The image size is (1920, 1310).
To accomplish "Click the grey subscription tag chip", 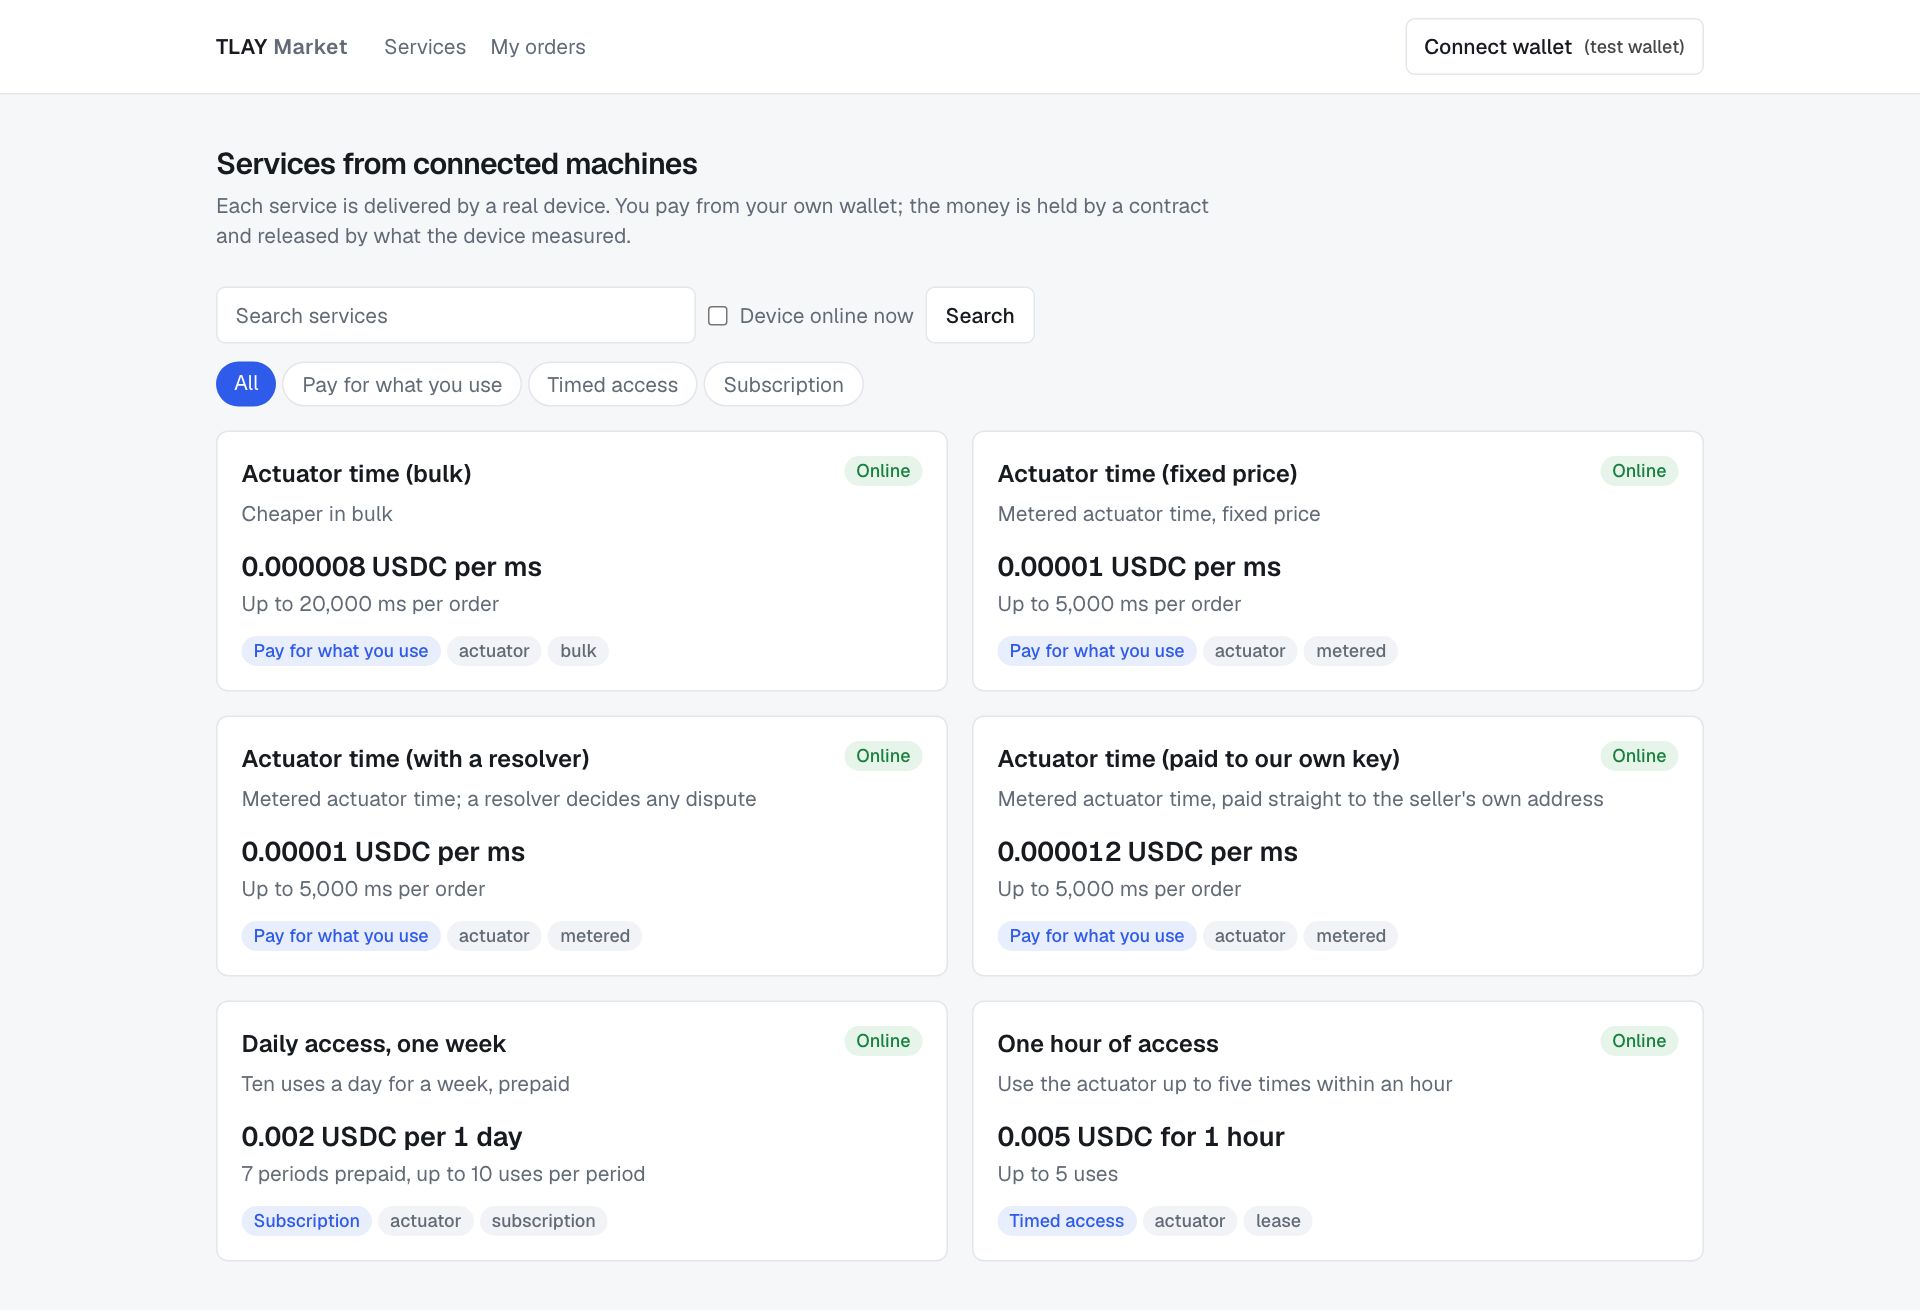I will point(543,1221).
